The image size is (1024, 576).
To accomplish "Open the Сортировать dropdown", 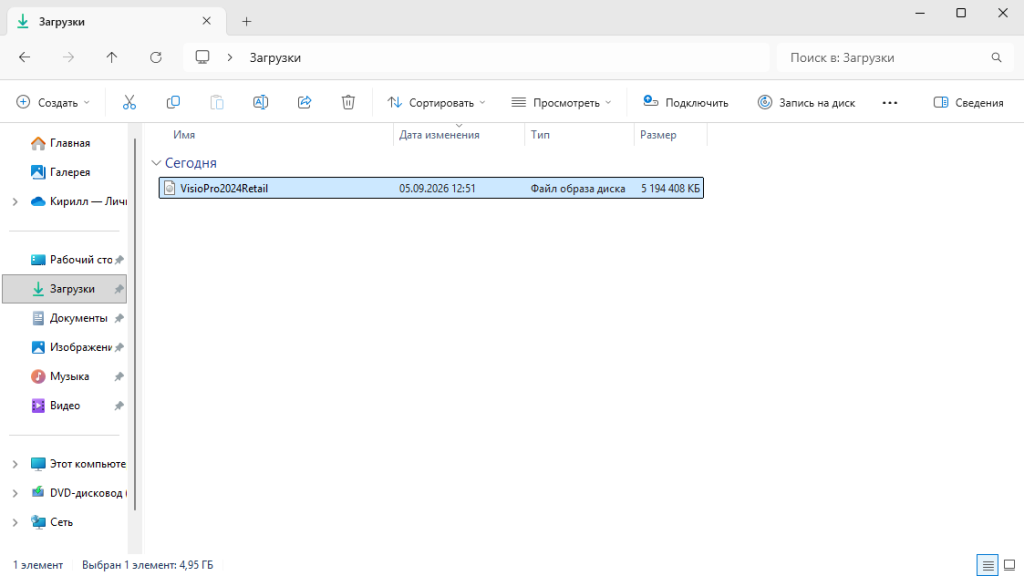I will click(436, 103).
